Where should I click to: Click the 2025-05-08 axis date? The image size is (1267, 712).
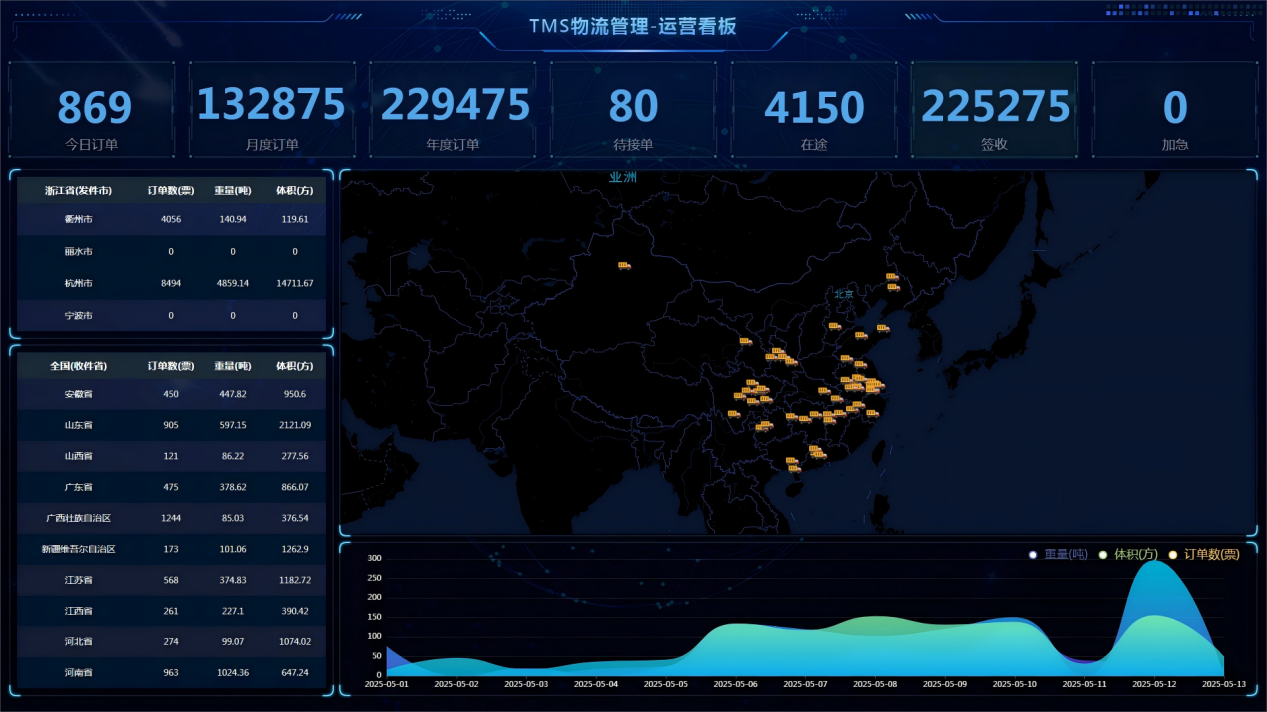tap(875, 684)
